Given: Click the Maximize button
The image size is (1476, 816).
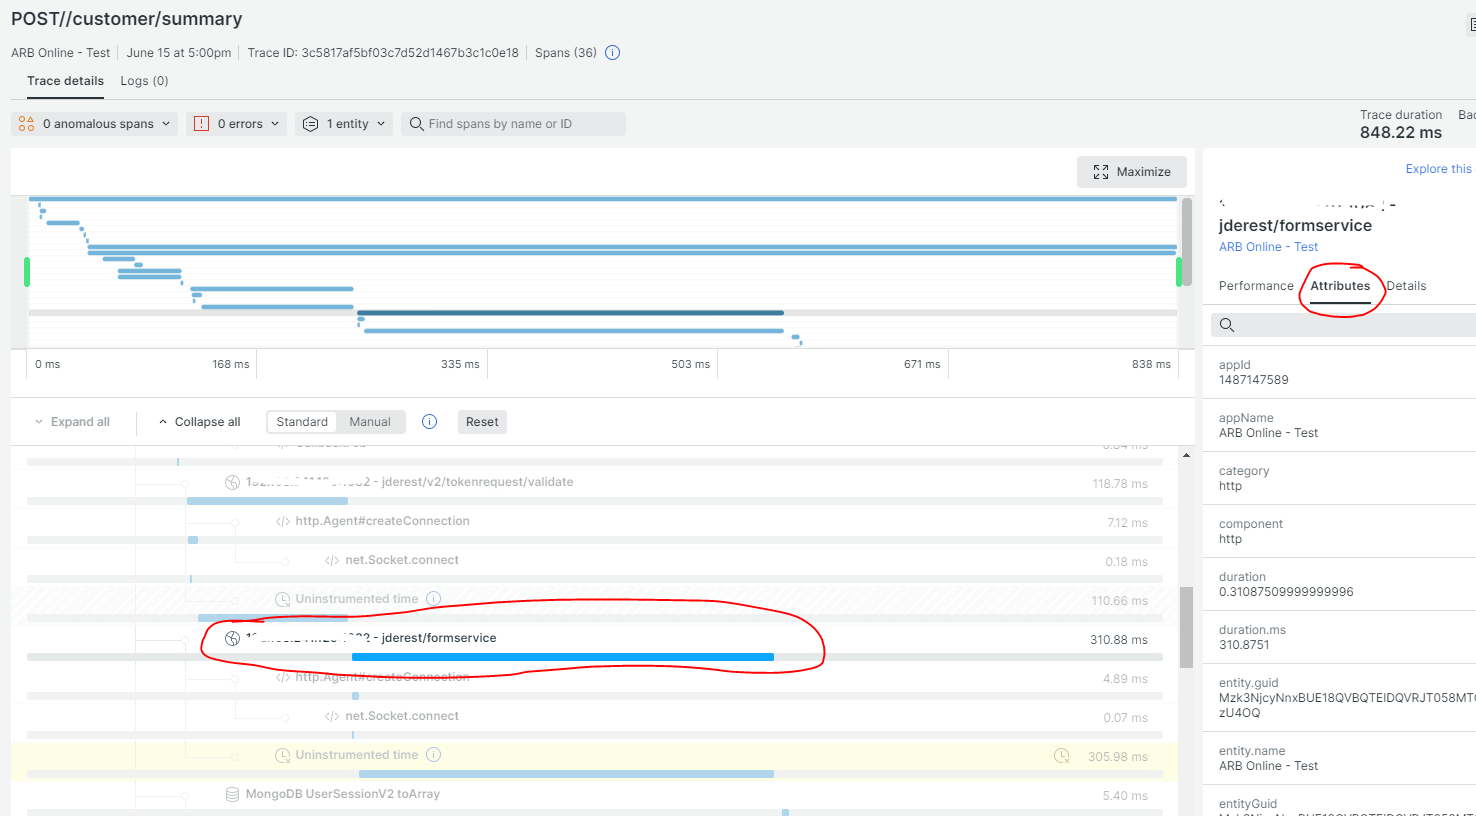Looking at the screenshot, I should click(1132, 172).
